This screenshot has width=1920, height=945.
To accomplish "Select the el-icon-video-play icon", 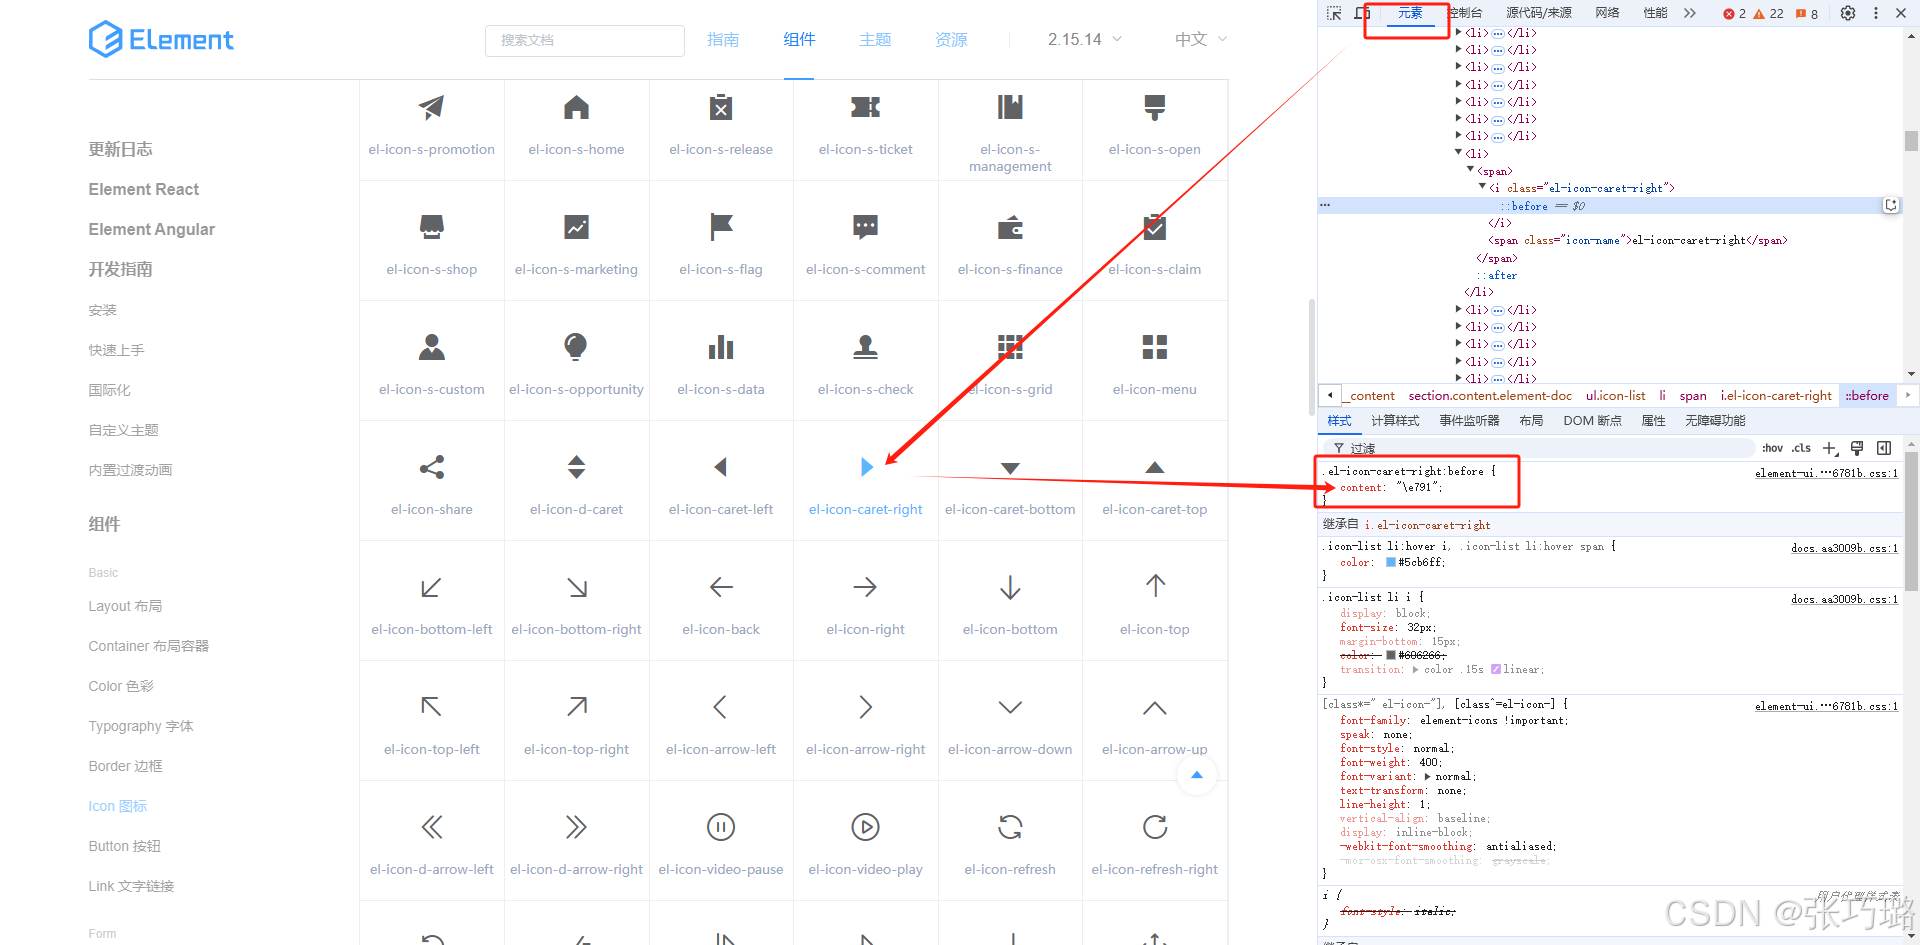I will [x=865, y=827].
